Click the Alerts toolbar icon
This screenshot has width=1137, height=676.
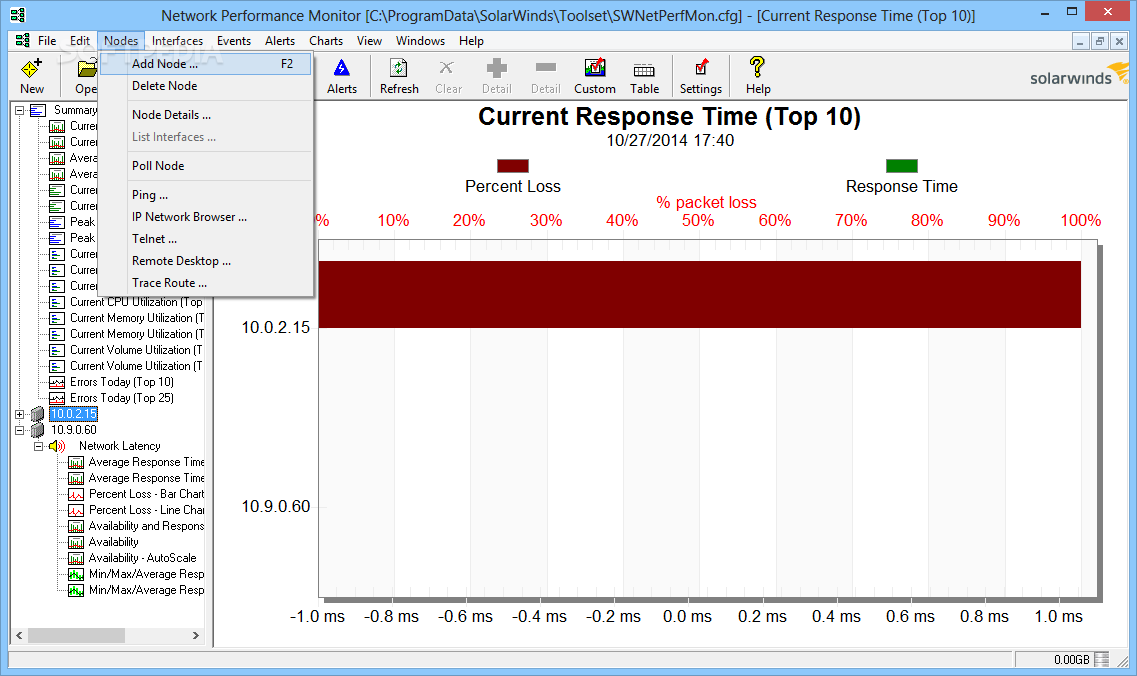click(342, 68)
